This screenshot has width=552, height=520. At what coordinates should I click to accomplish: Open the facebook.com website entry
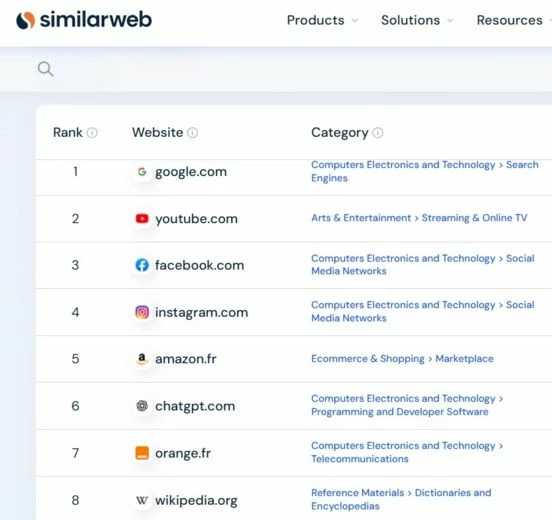pos(200,265)
